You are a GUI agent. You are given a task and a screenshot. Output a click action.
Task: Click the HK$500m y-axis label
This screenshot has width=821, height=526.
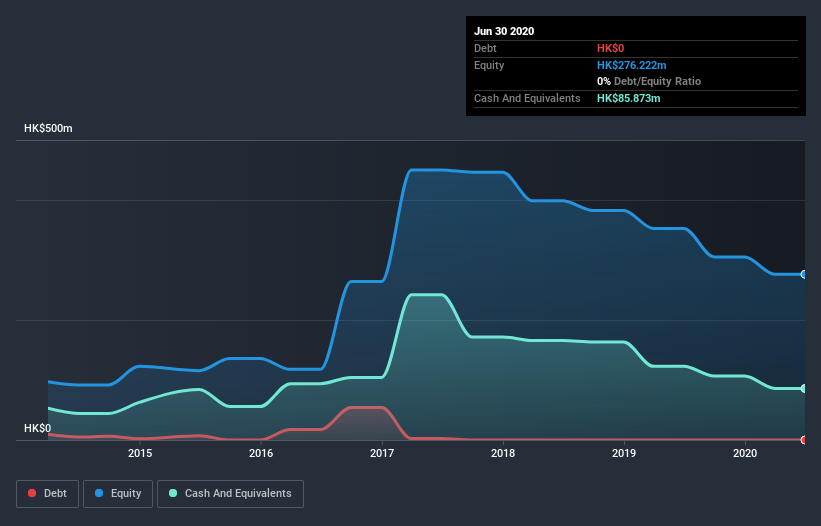pos(48,128)
